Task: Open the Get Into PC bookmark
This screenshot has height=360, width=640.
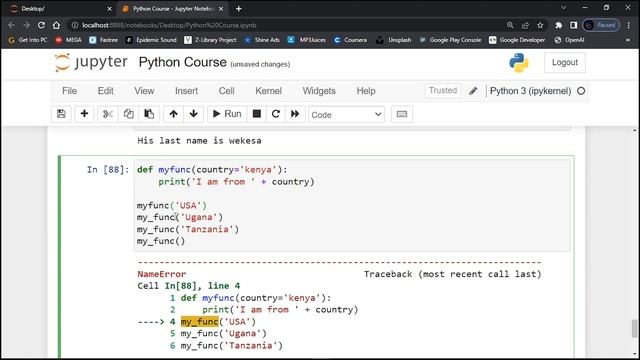Action: pos(28,40)
